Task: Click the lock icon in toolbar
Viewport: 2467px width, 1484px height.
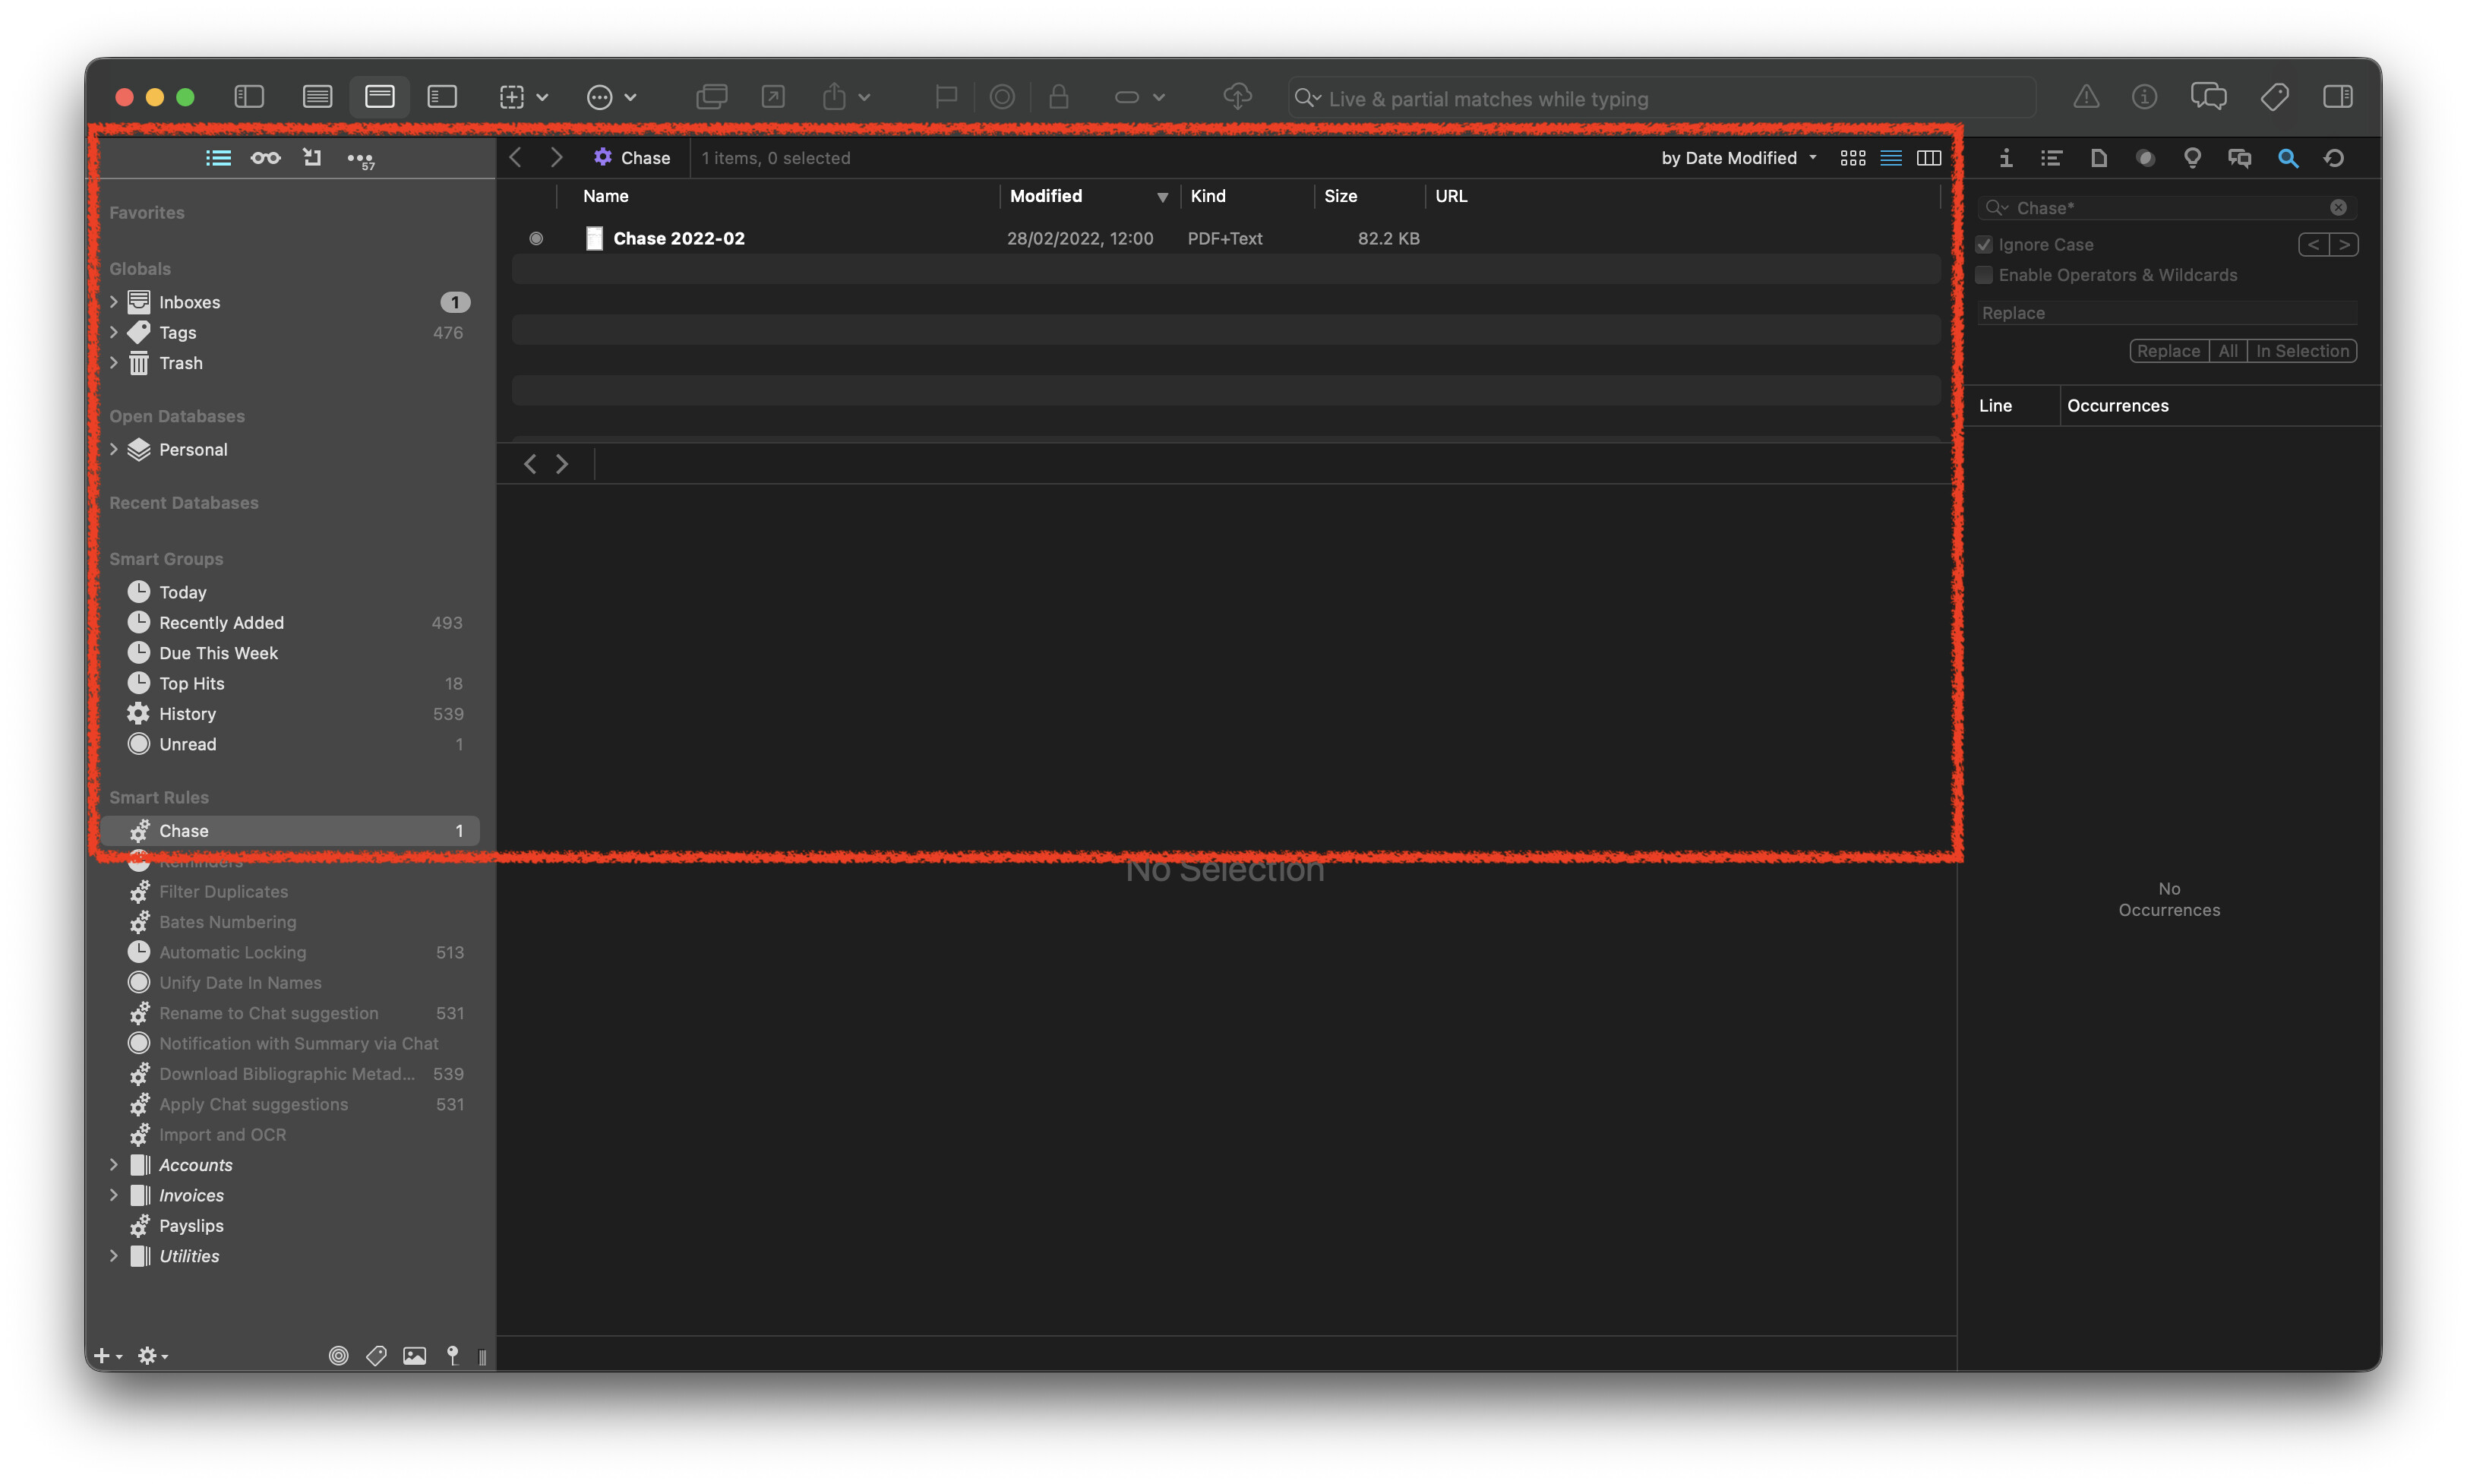Action: tap(1058, 97)
